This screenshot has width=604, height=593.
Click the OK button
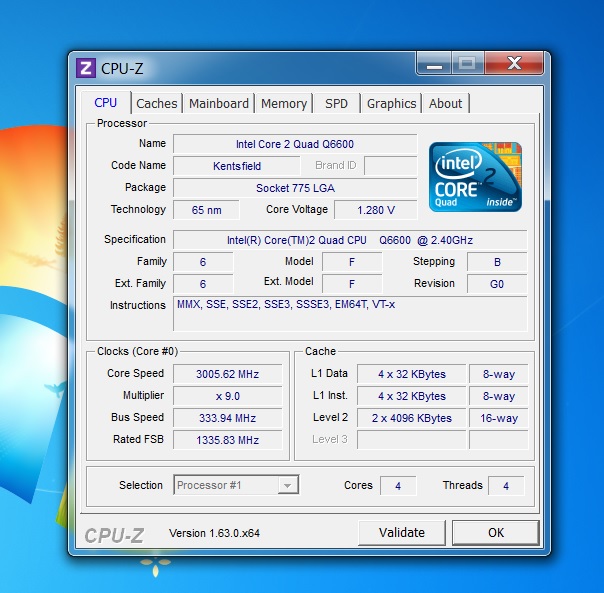(495, 533)
